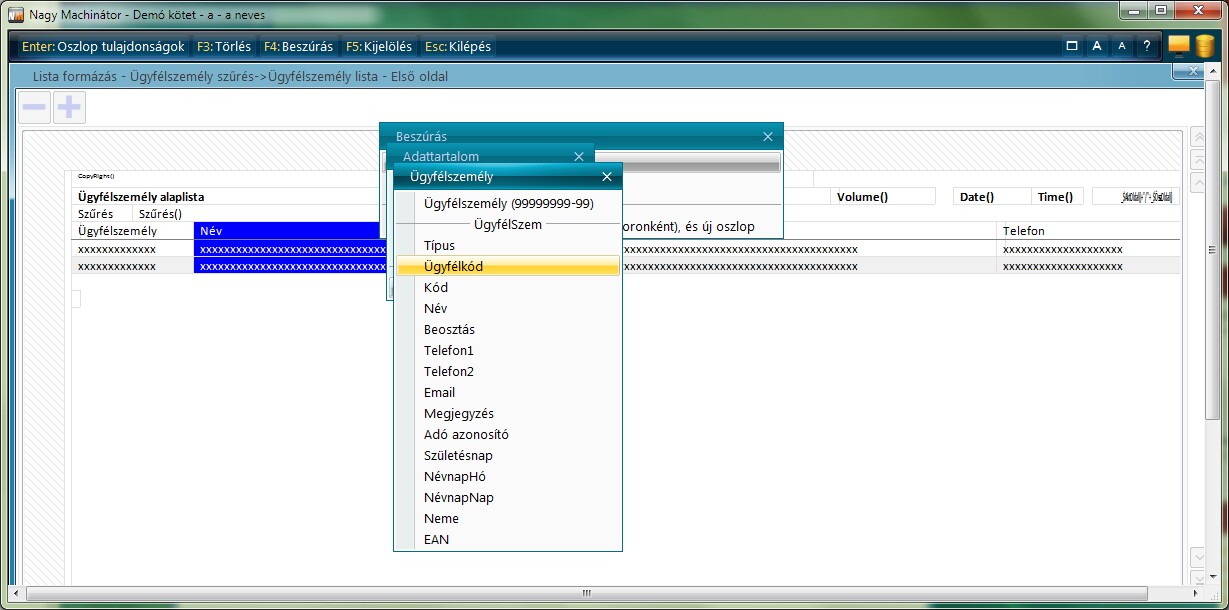Click the smaller font size A icon
The image size is (1229, 610).
point(1121,46)
